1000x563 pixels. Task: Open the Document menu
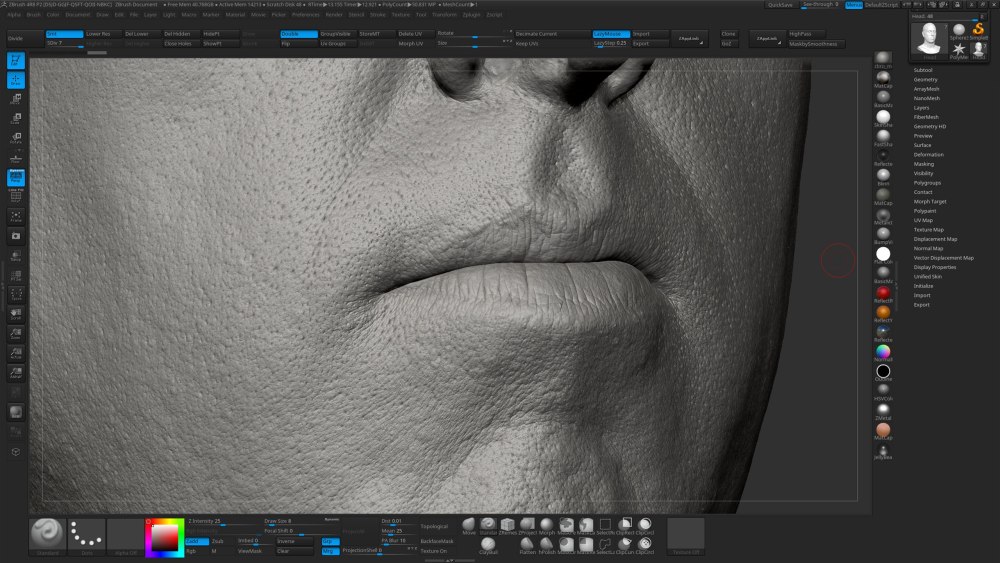click(78, 15)
